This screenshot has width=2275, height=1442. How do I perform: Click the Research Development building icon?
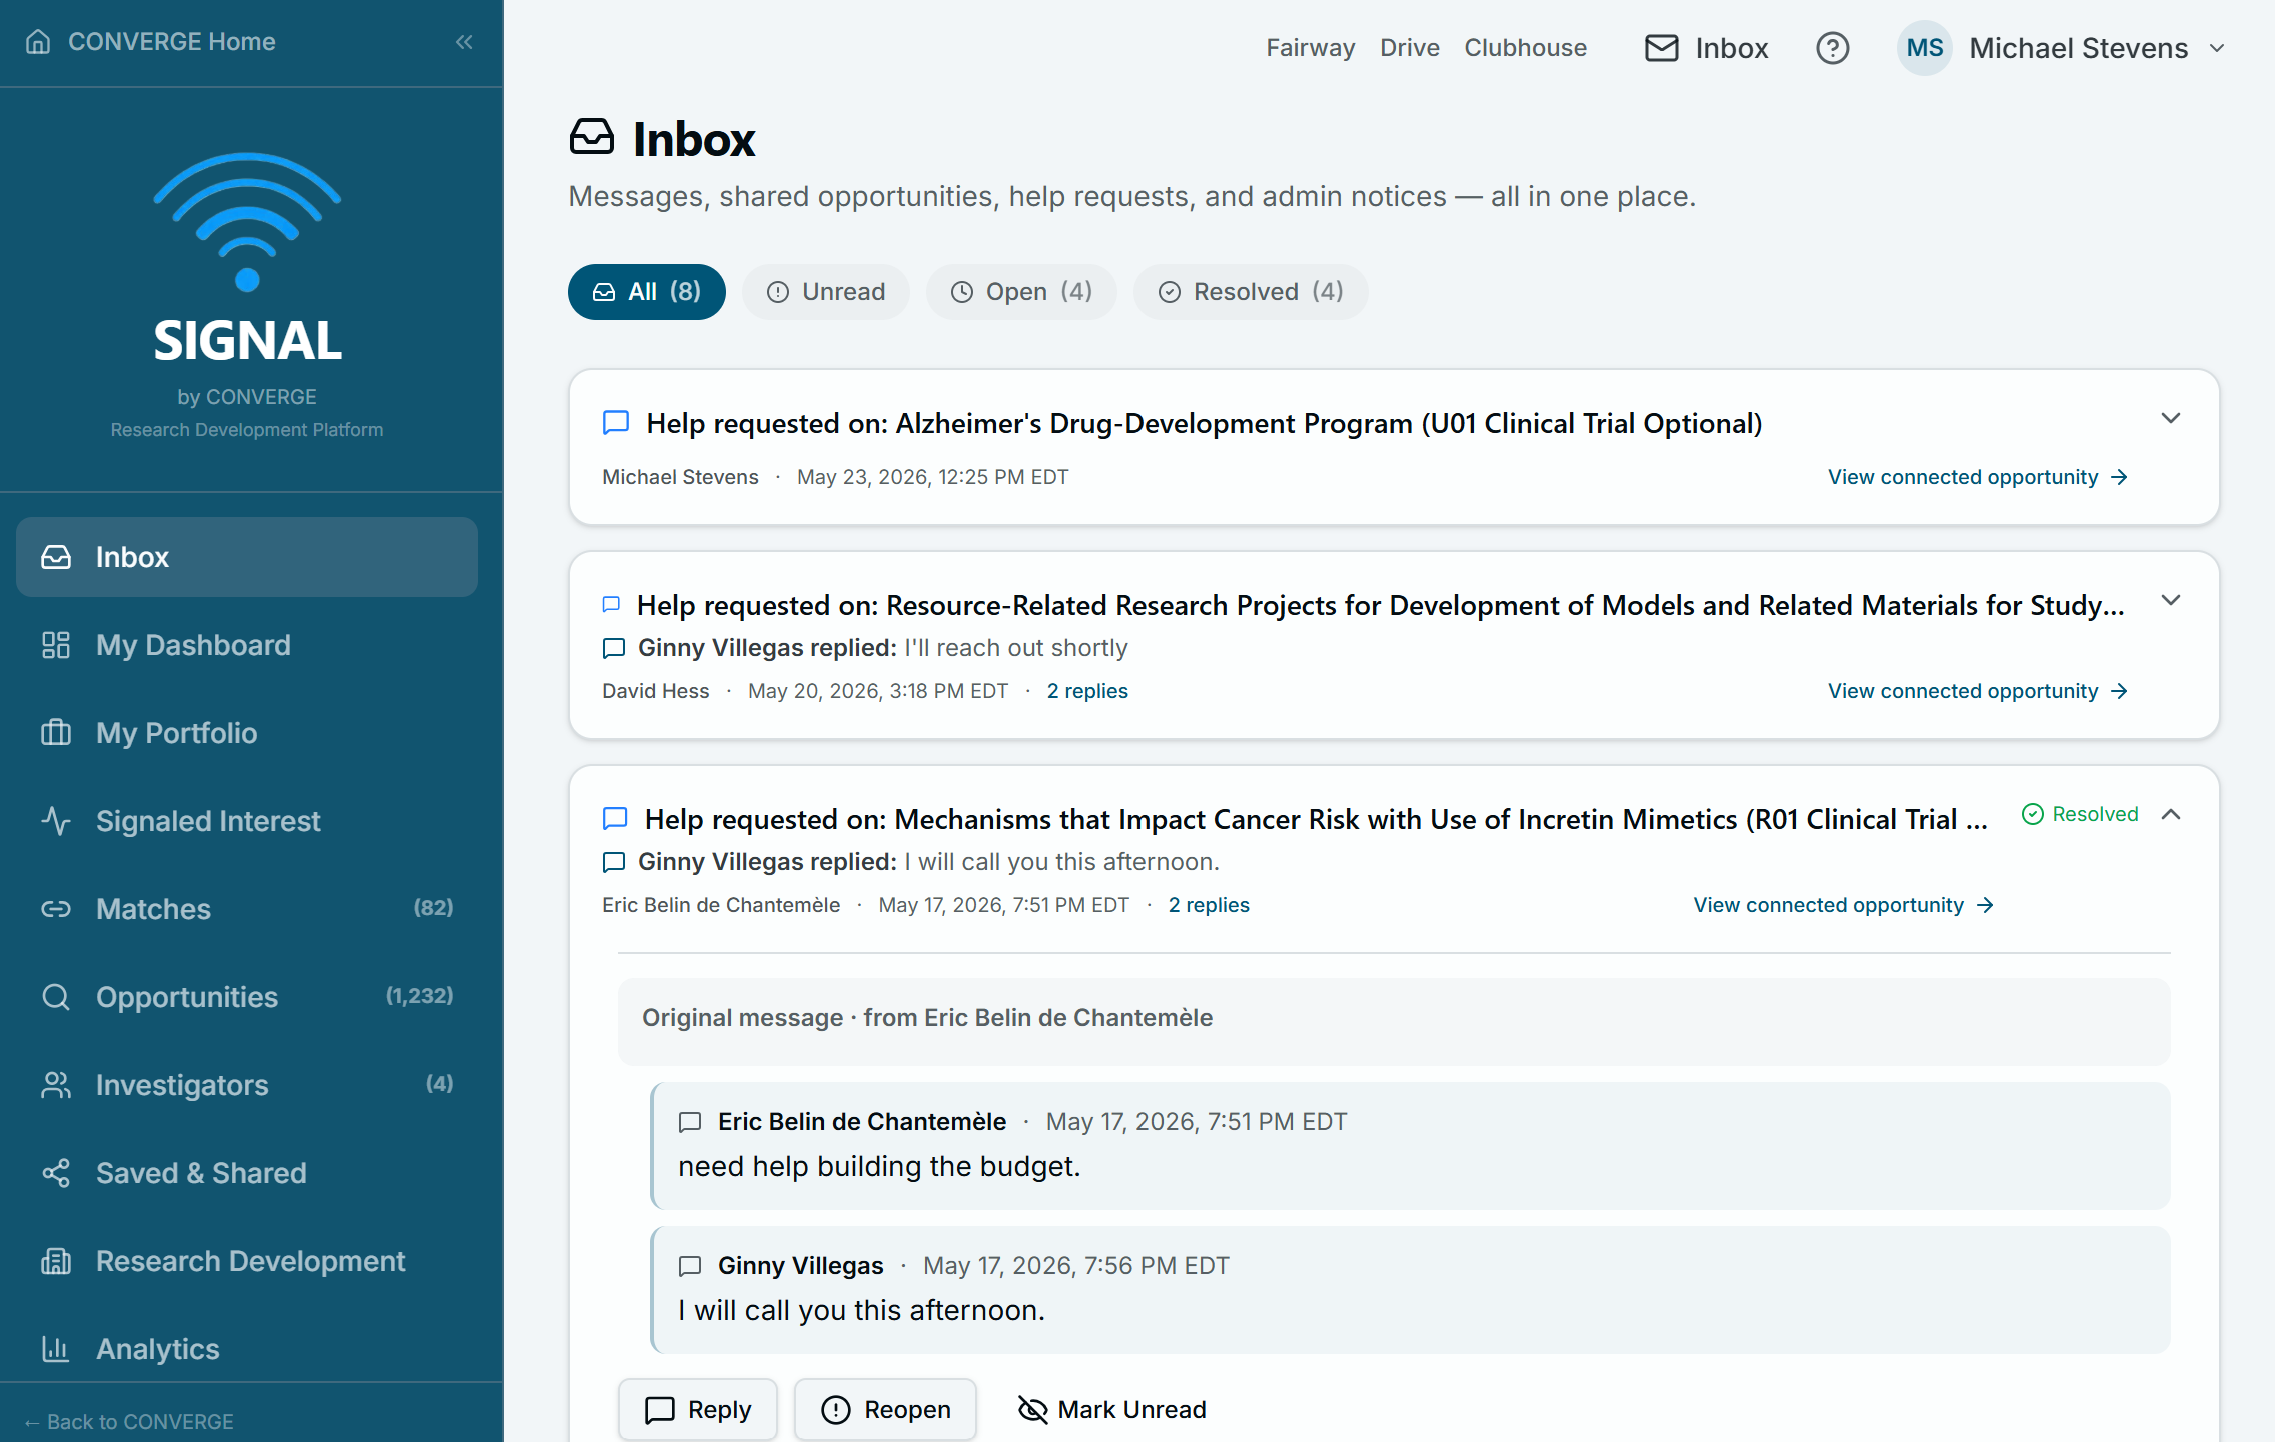pyautogui.click(x=56, y=1261)
